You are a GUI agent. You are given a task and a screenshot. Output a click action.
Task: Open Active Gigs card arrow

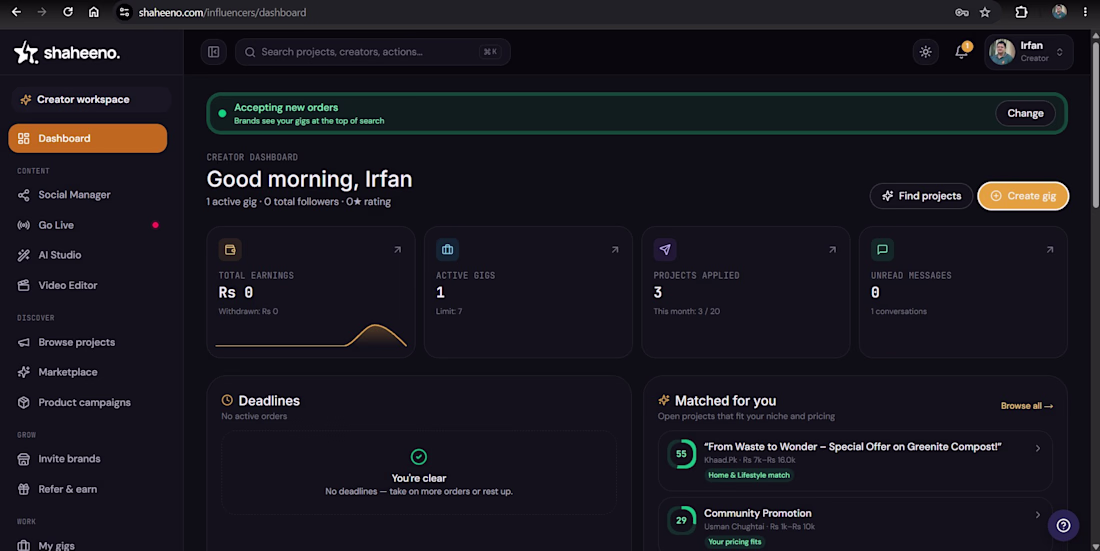(x=615, y=249)
